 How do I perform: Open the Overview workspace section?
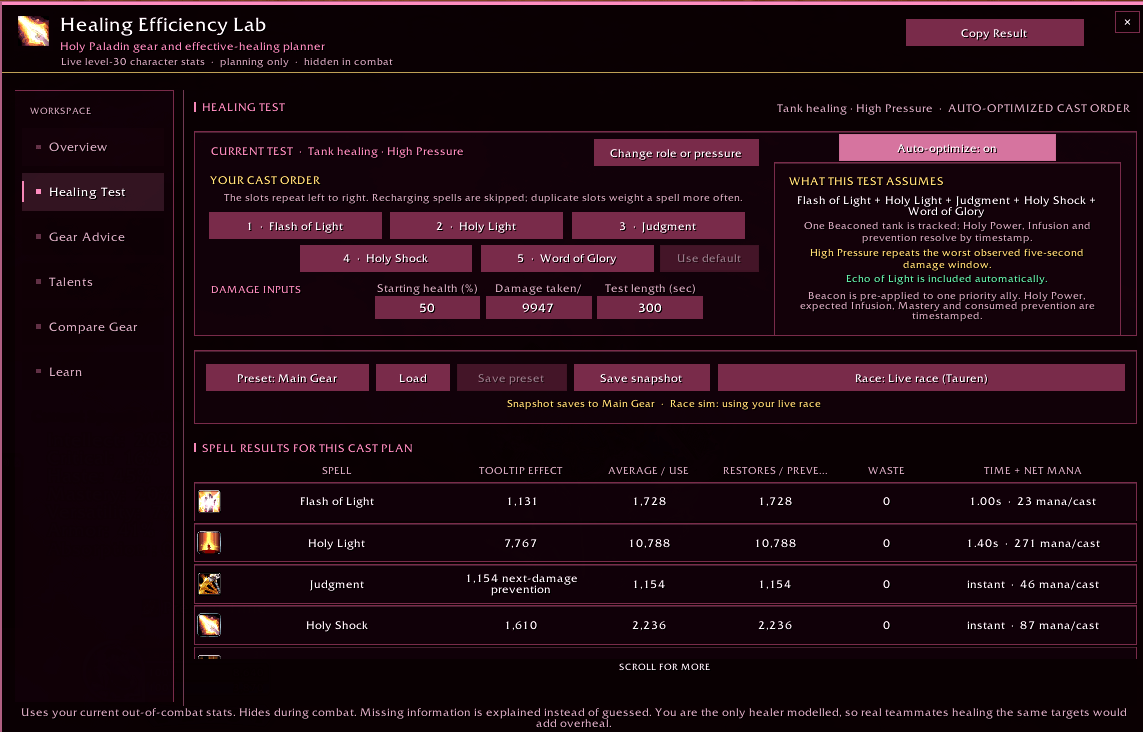tap(93, 147)
